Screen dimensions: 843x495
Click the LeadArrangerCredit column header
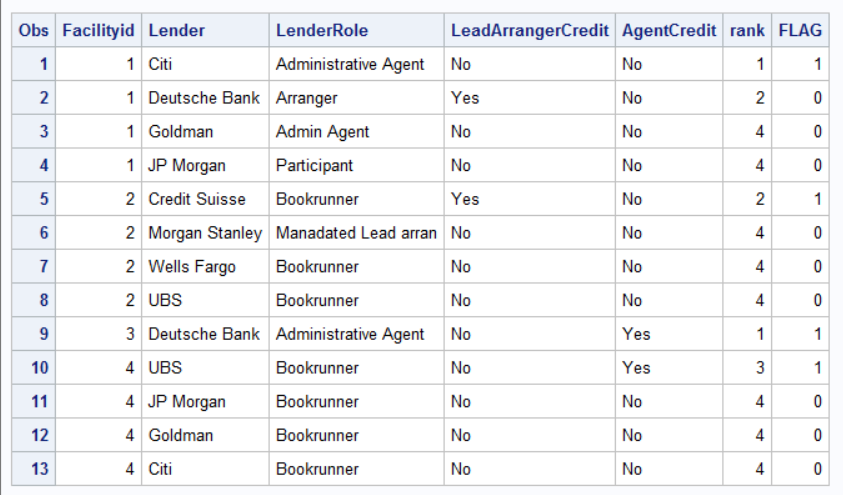[x=529, y=31]
